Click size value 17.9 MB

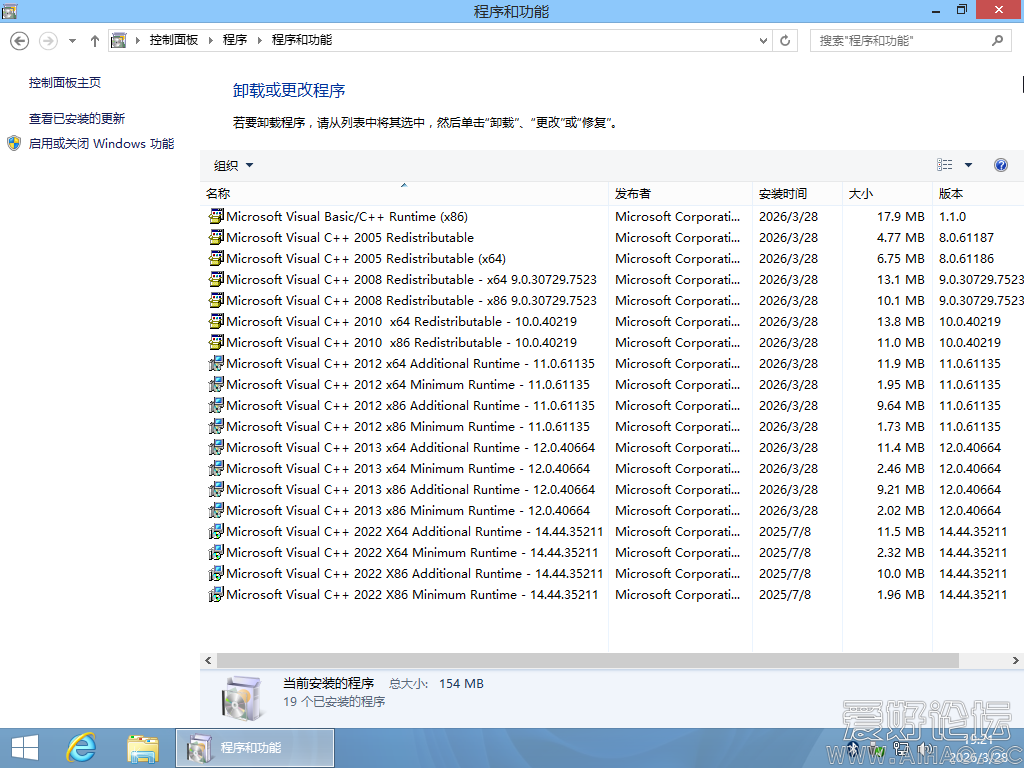(x=901, y=216)
